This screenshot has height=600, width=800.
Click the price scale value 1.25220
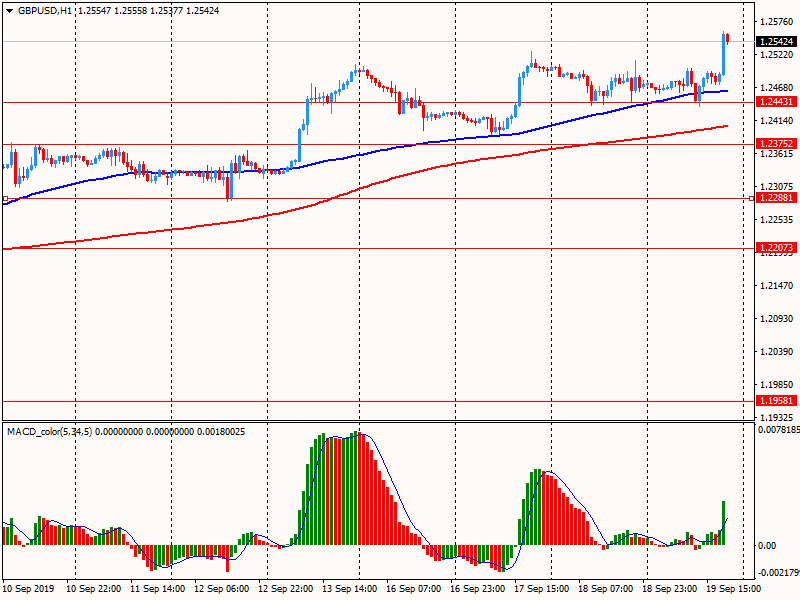coord(777,55)
